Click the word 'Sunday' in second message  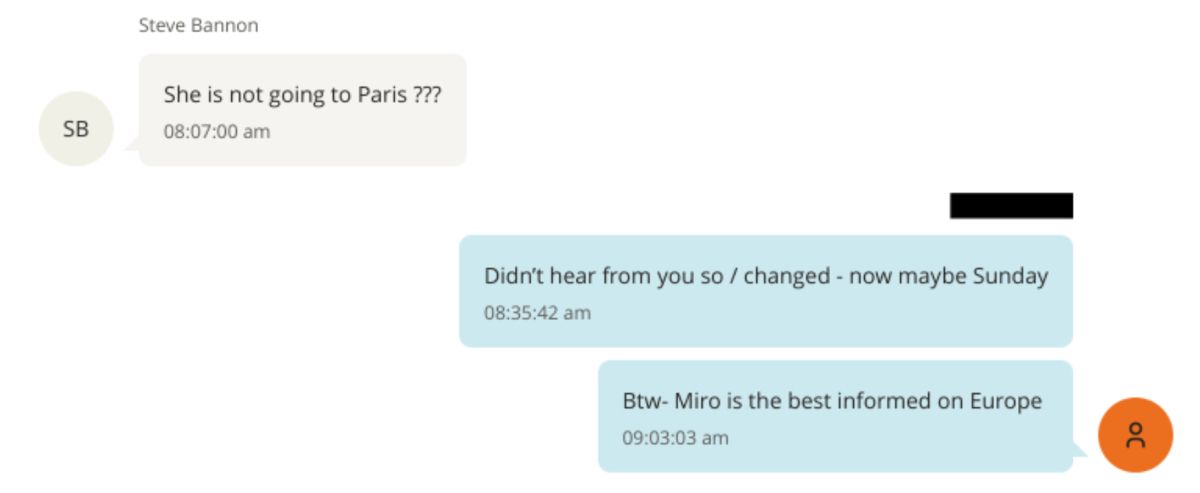[1010, 277]
